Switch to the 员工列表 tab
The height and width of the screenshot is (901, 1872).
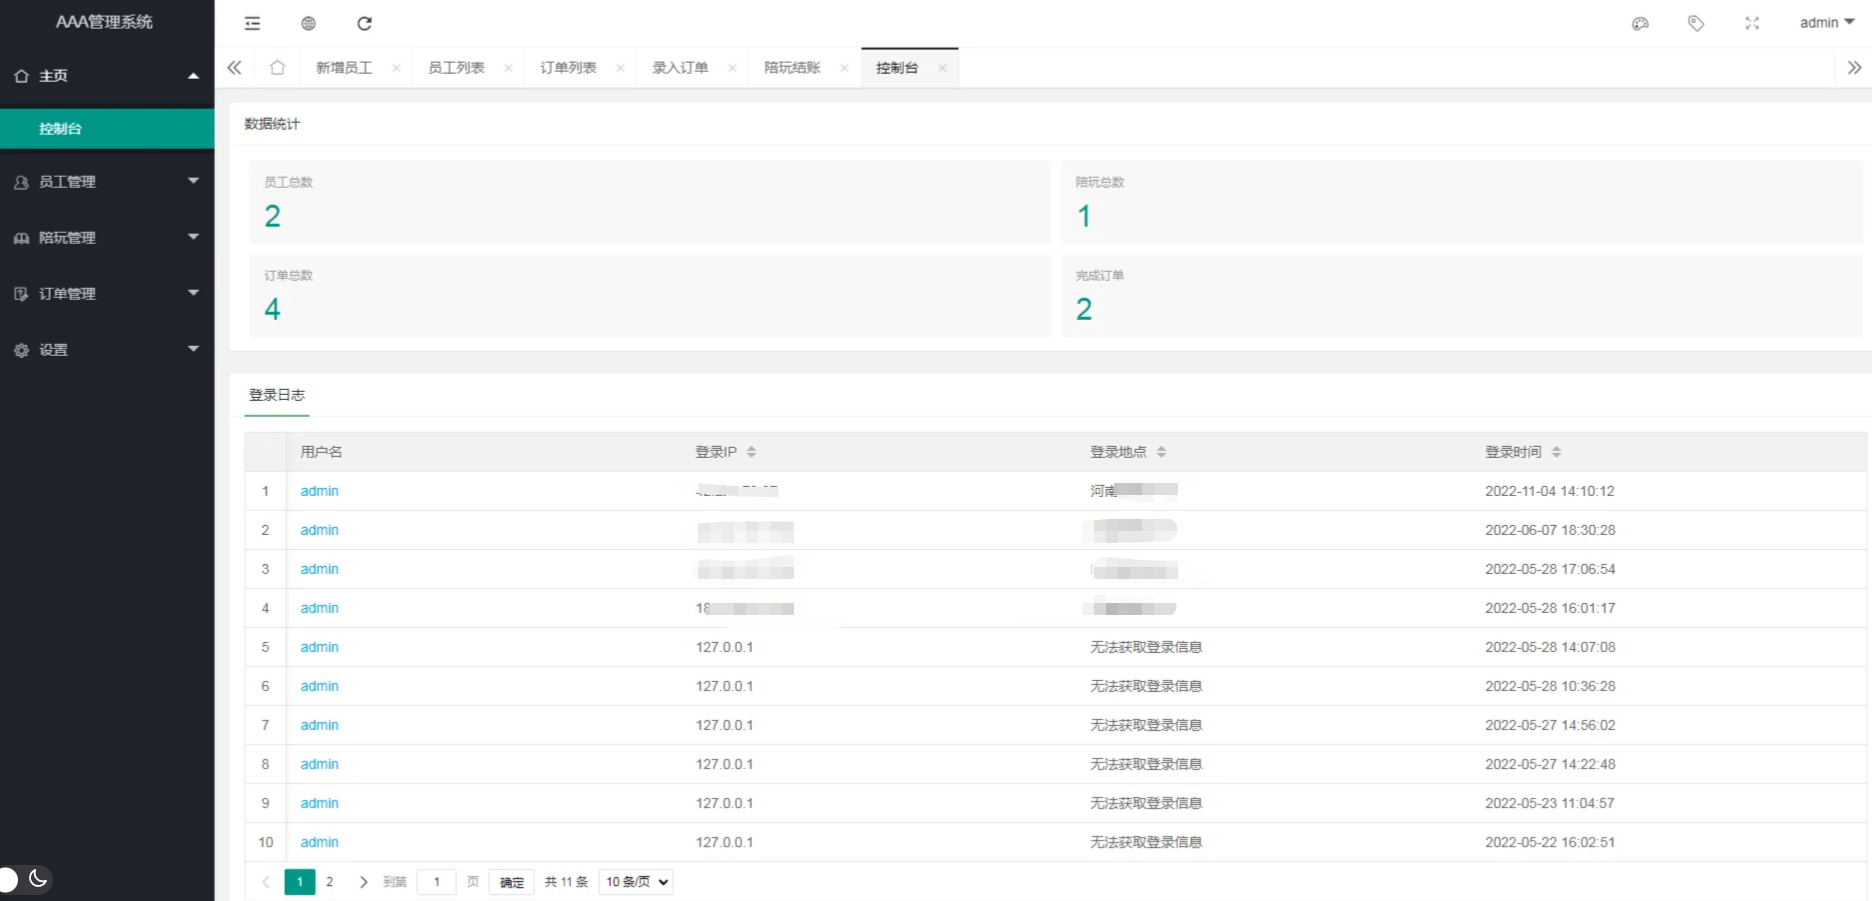tap(456, 68)
